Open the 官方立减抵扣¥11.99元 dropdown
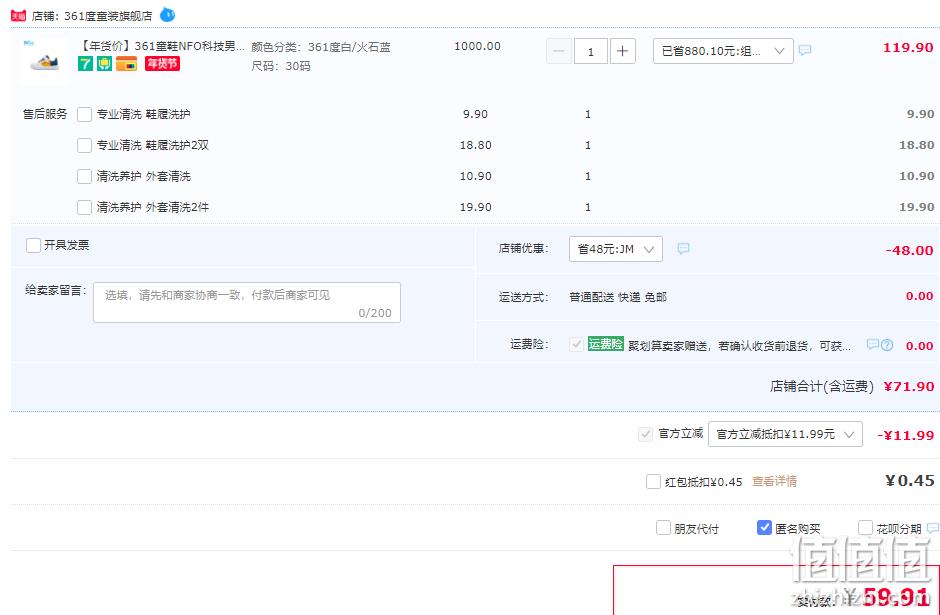This screenshot has width=940, height=615. (785, 435)
